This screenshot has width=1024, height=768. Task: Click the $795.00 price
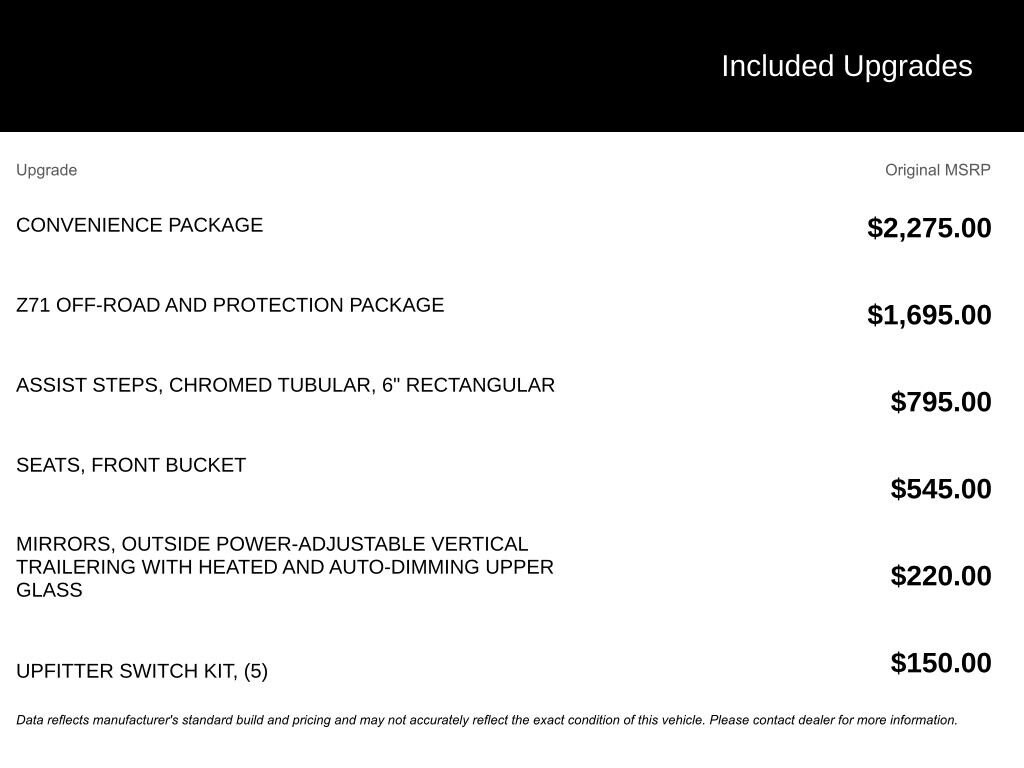(941, 402)
